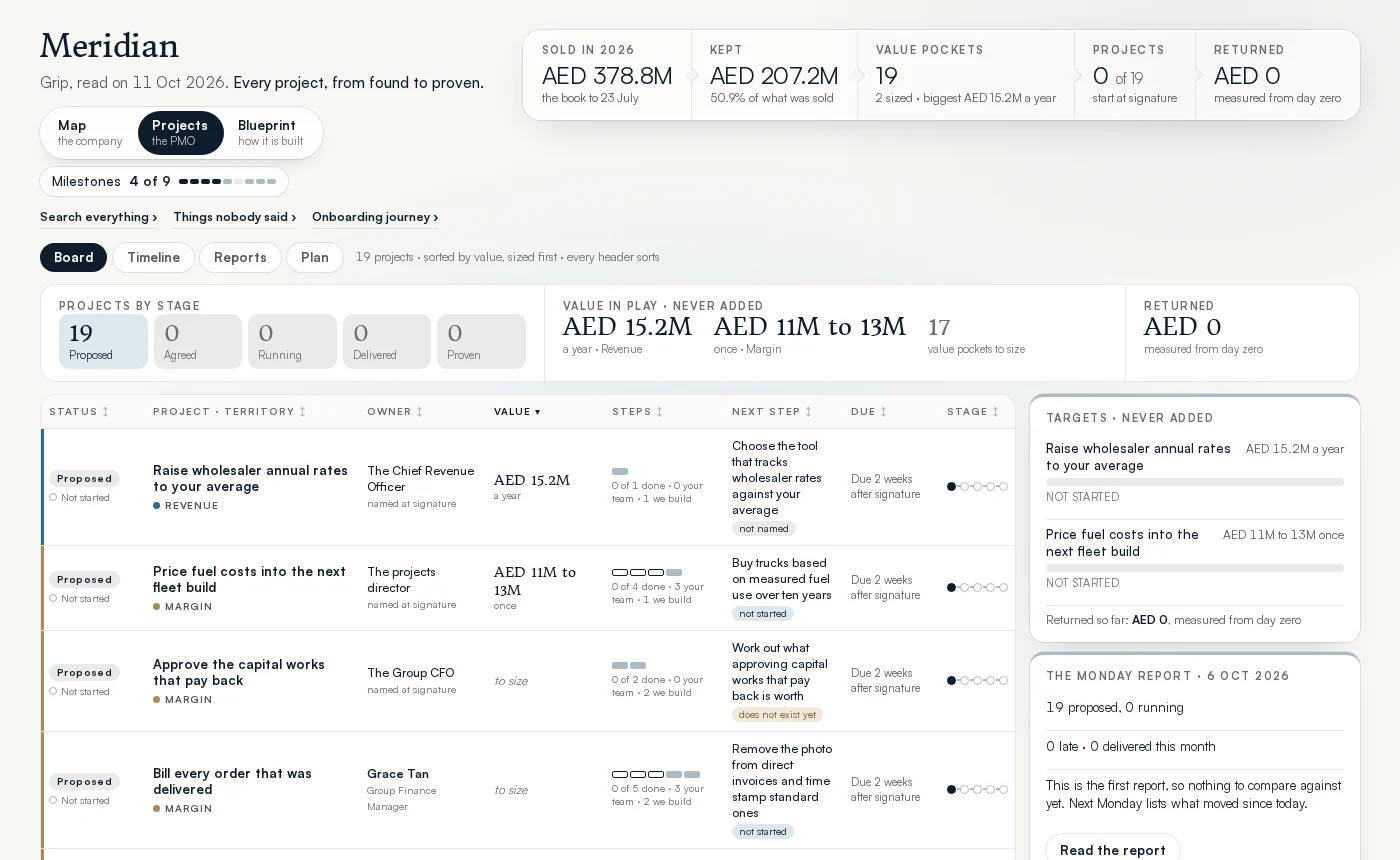This screenshot has height=860, width=1400.
Task: Open project Approve the capital works that pay back
Action: [x=239, y=672]
